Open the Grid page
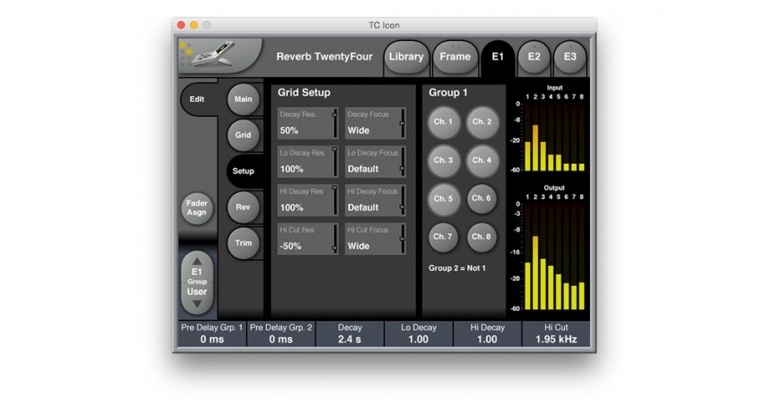The image size is (770, 418). (x=243, y=135)
